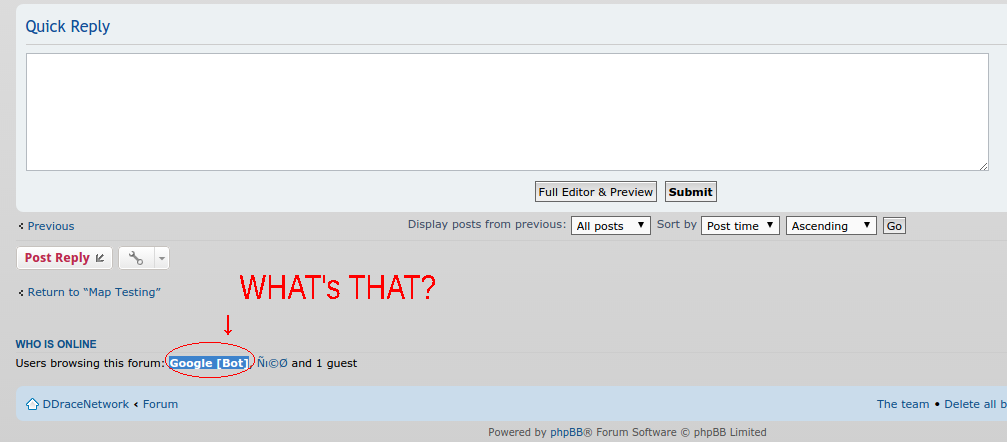Open the All posts dropdown
This screenshot has height=442, width=1007.
(610, 226)
